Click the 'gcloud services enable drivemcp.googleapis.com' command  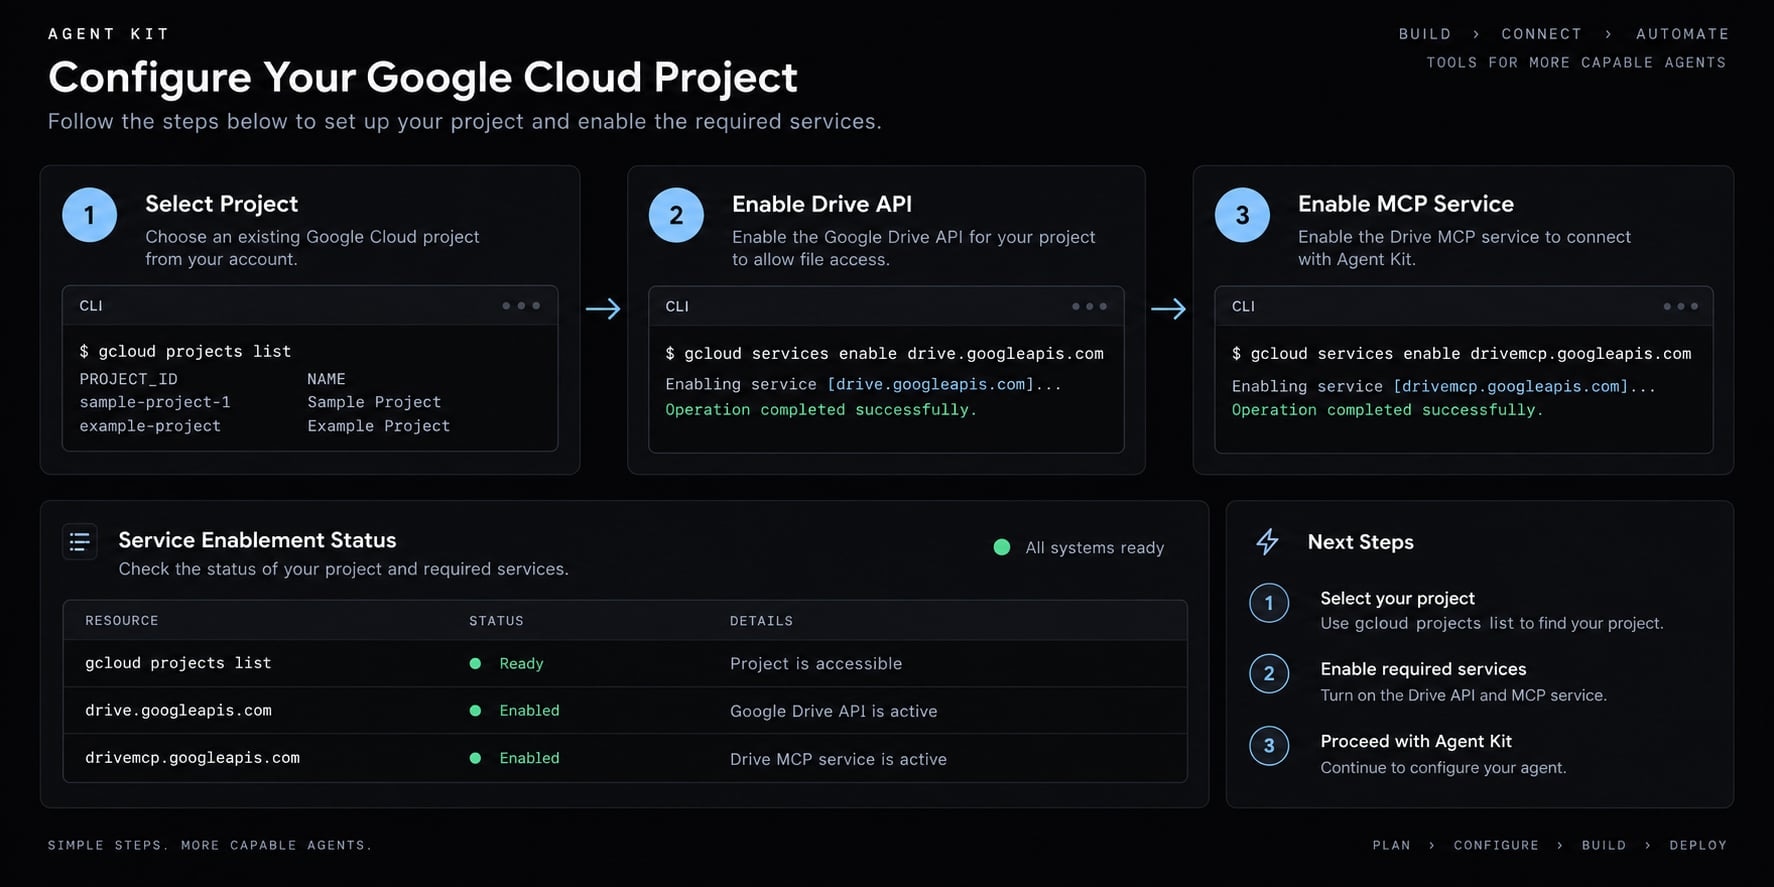(1471, 354)
